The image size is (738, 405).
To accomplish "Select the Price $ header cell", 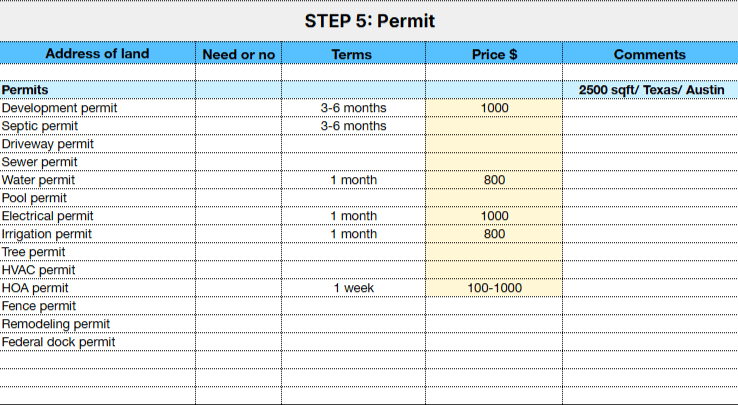I will coord(494,53).
